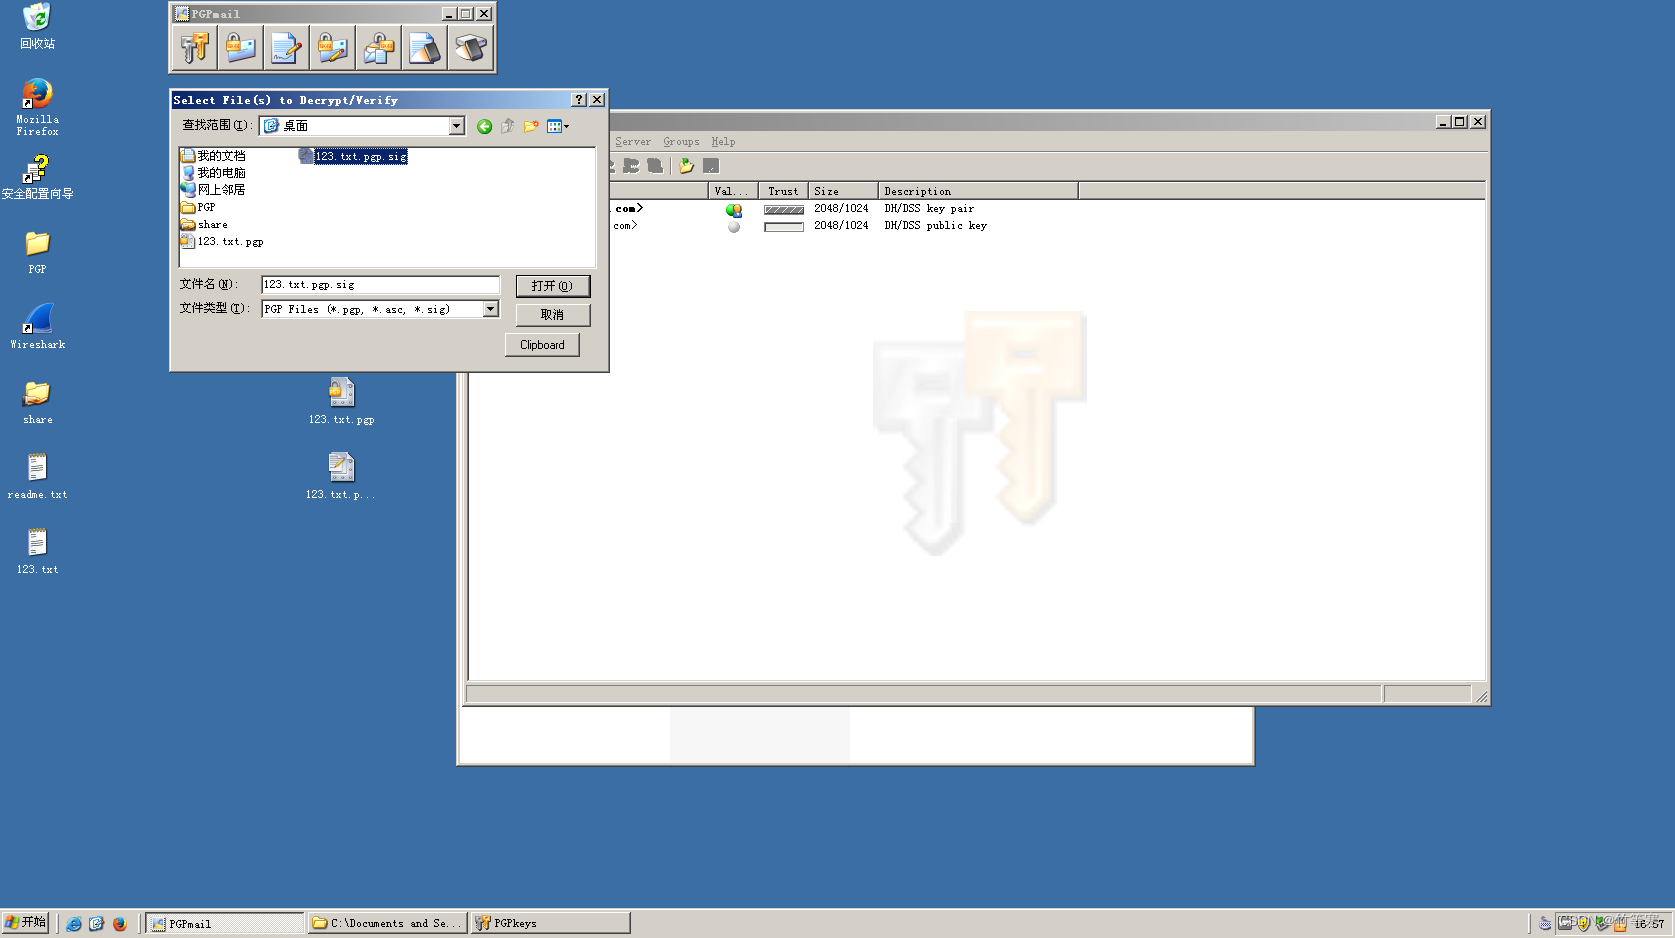
Task: Click the Encrypt and Sign icon in PGPmail
Action: click(x=332, y=47)
